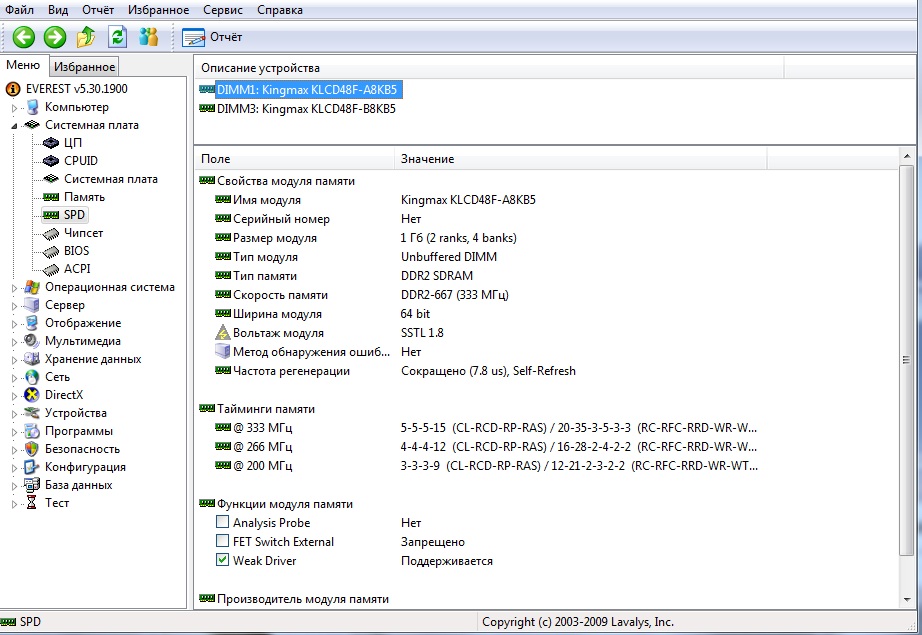
Task: Open the Отчёт report toolbar button
Action: (x=212, y=37)
